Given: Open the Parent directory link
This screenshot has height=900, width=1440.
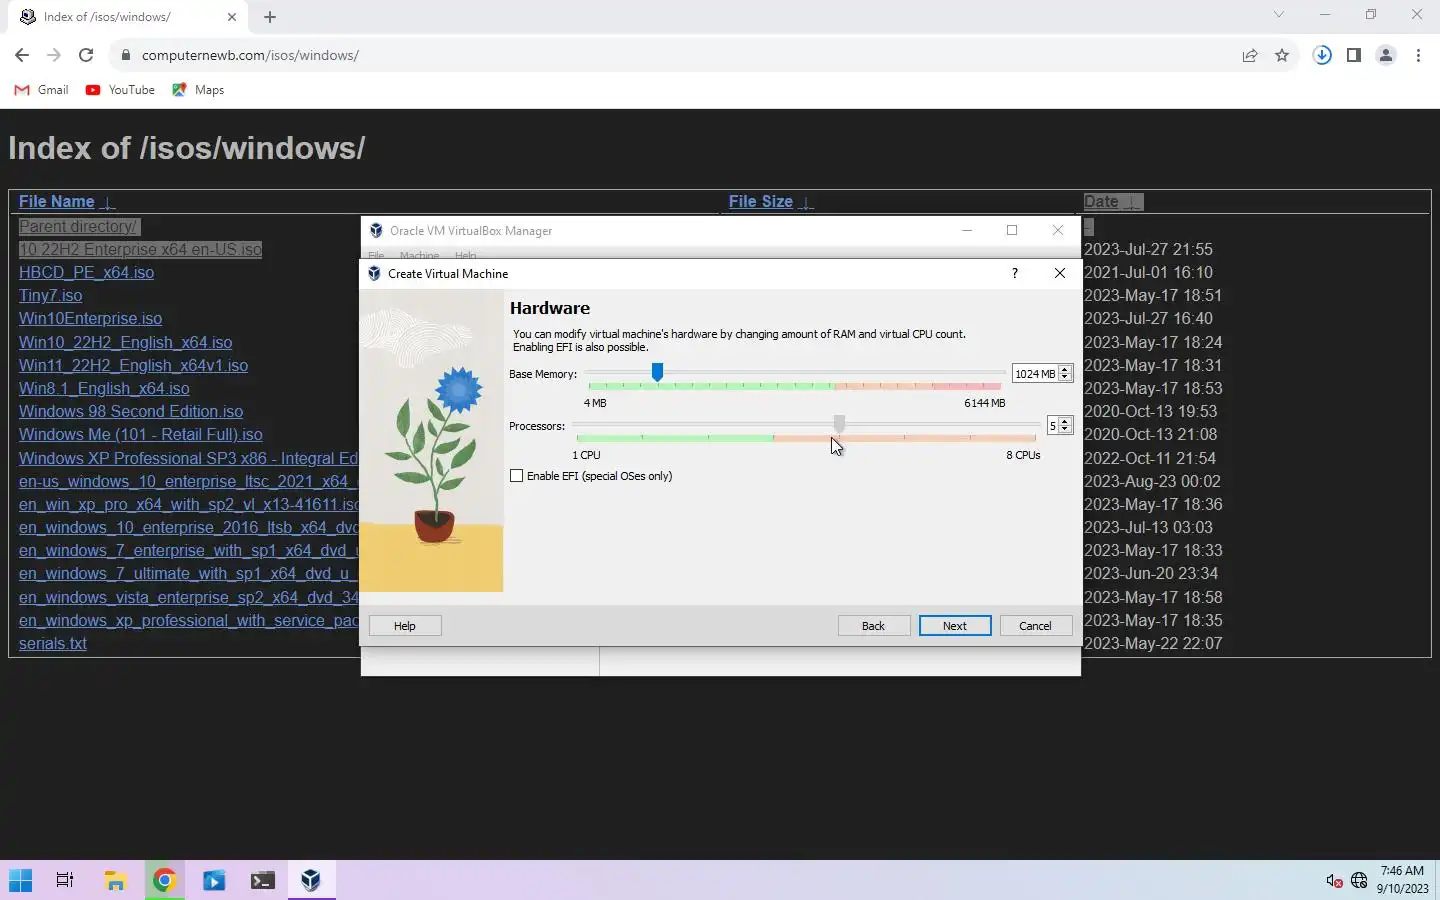Looking at the screenshot, I should pos(79,227).
